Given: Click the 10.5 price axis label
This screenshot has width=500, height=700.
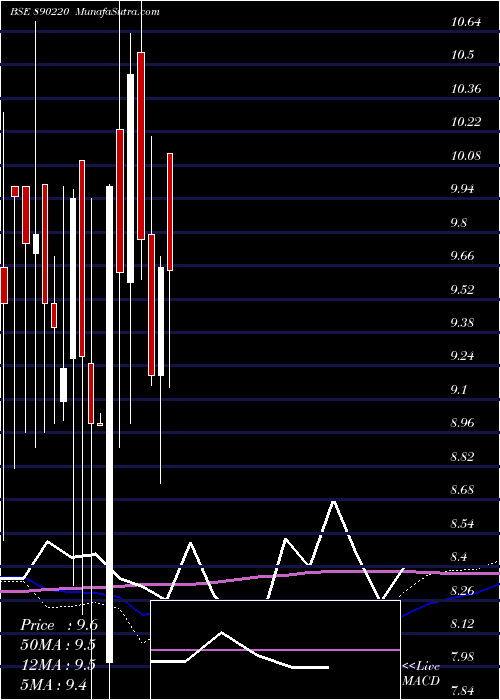Looking at the screenshot, I should 462,55.
